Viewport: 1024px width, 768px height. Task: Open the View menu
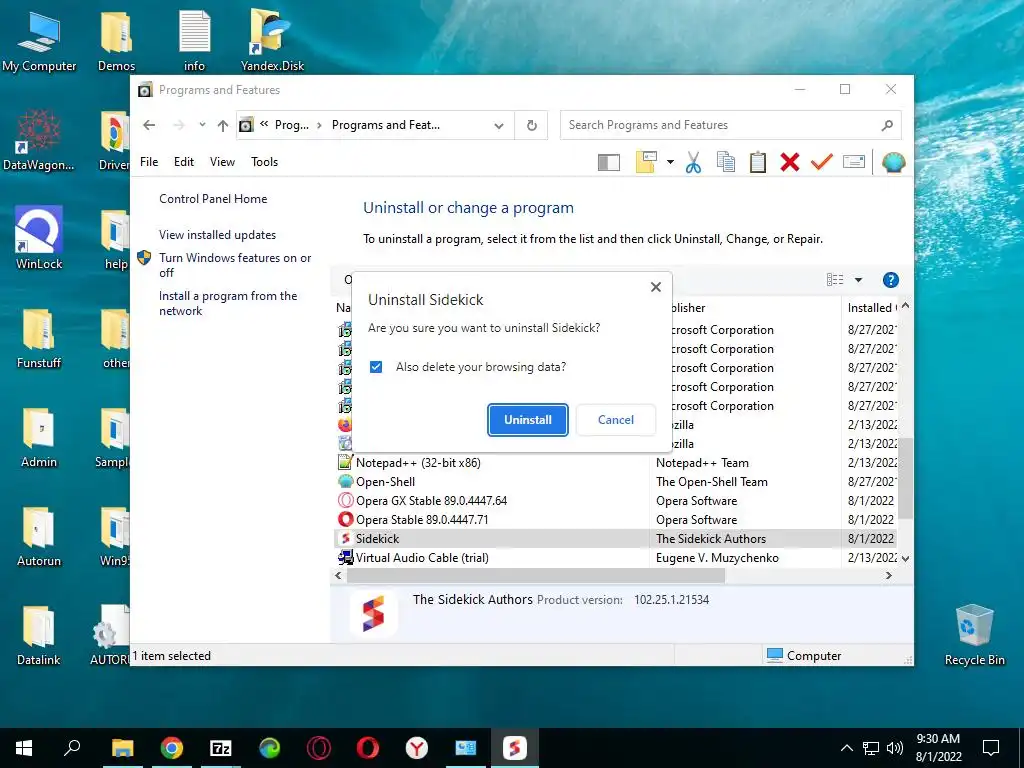[222, 162]
